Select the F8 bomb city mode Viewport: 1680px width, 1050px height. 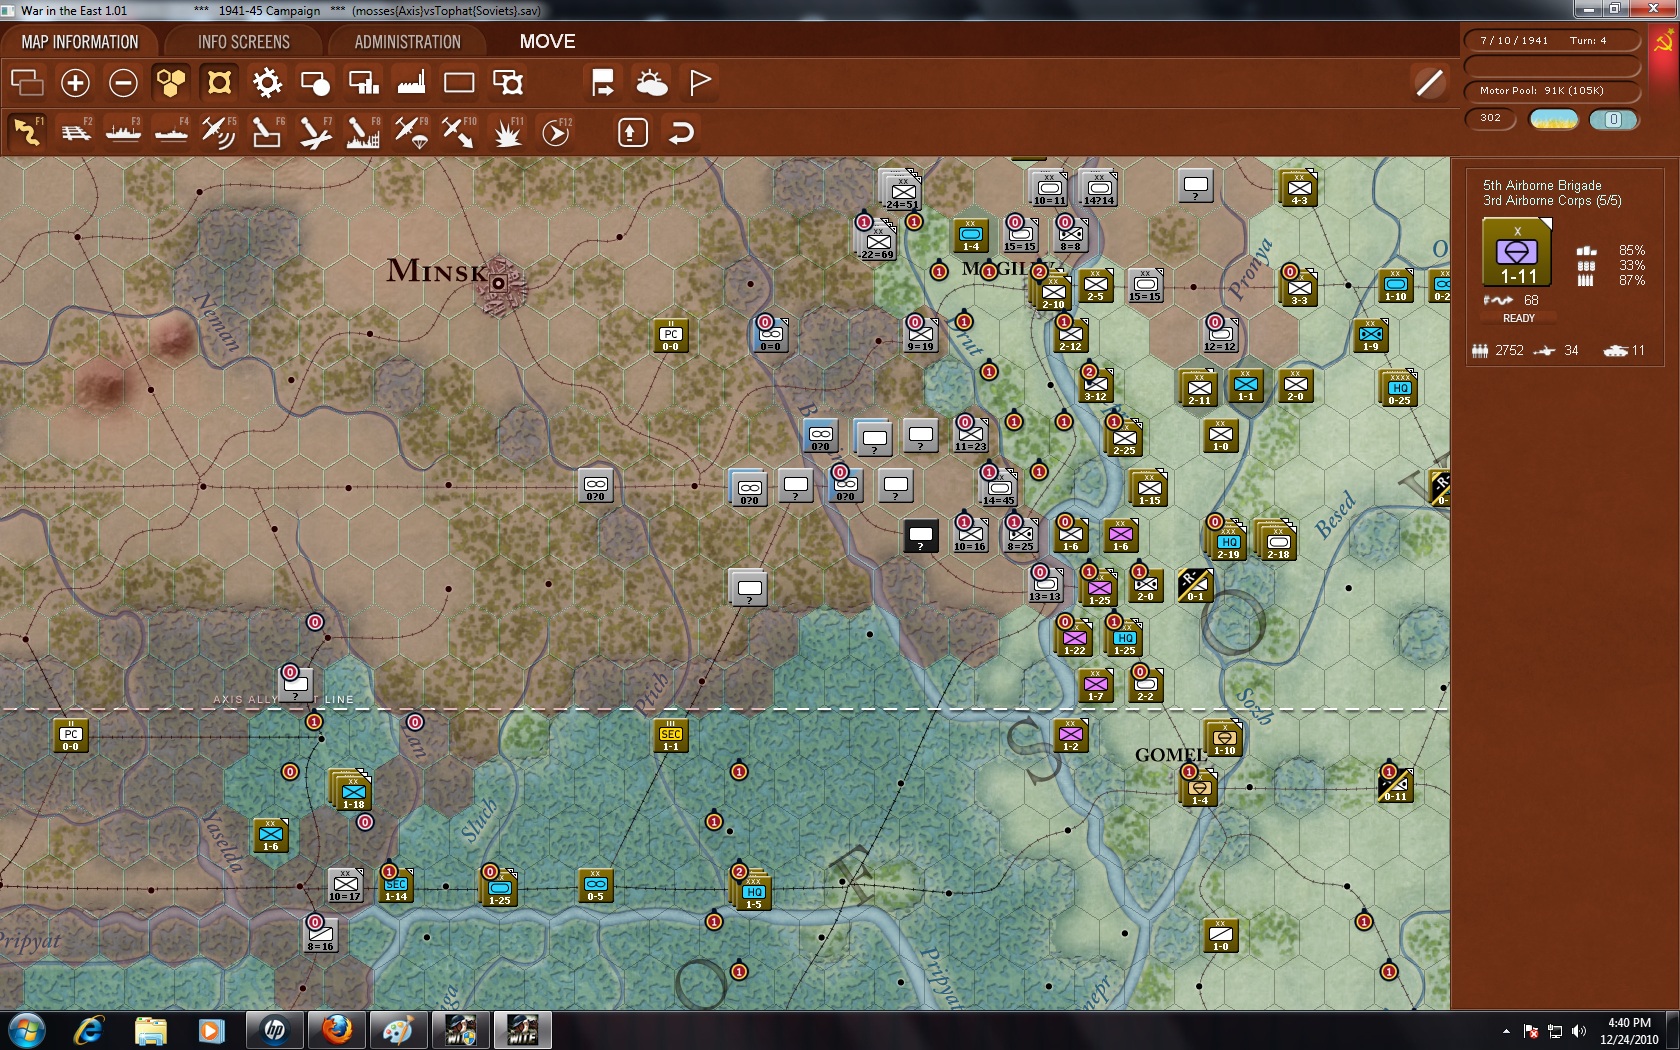(363, 132)
